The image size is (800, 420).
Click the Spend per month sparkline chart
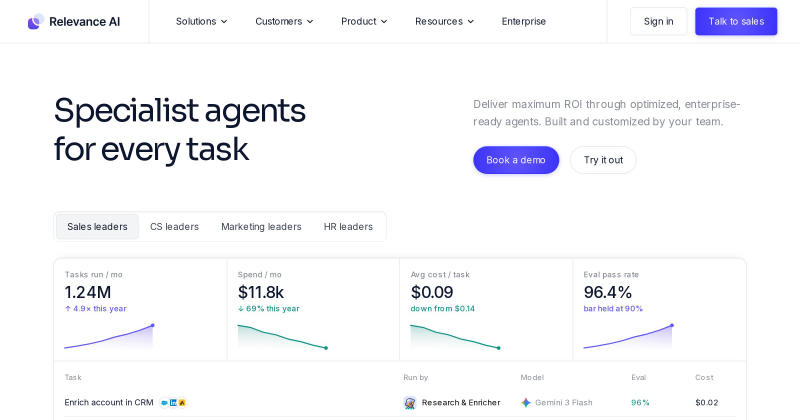283,337
